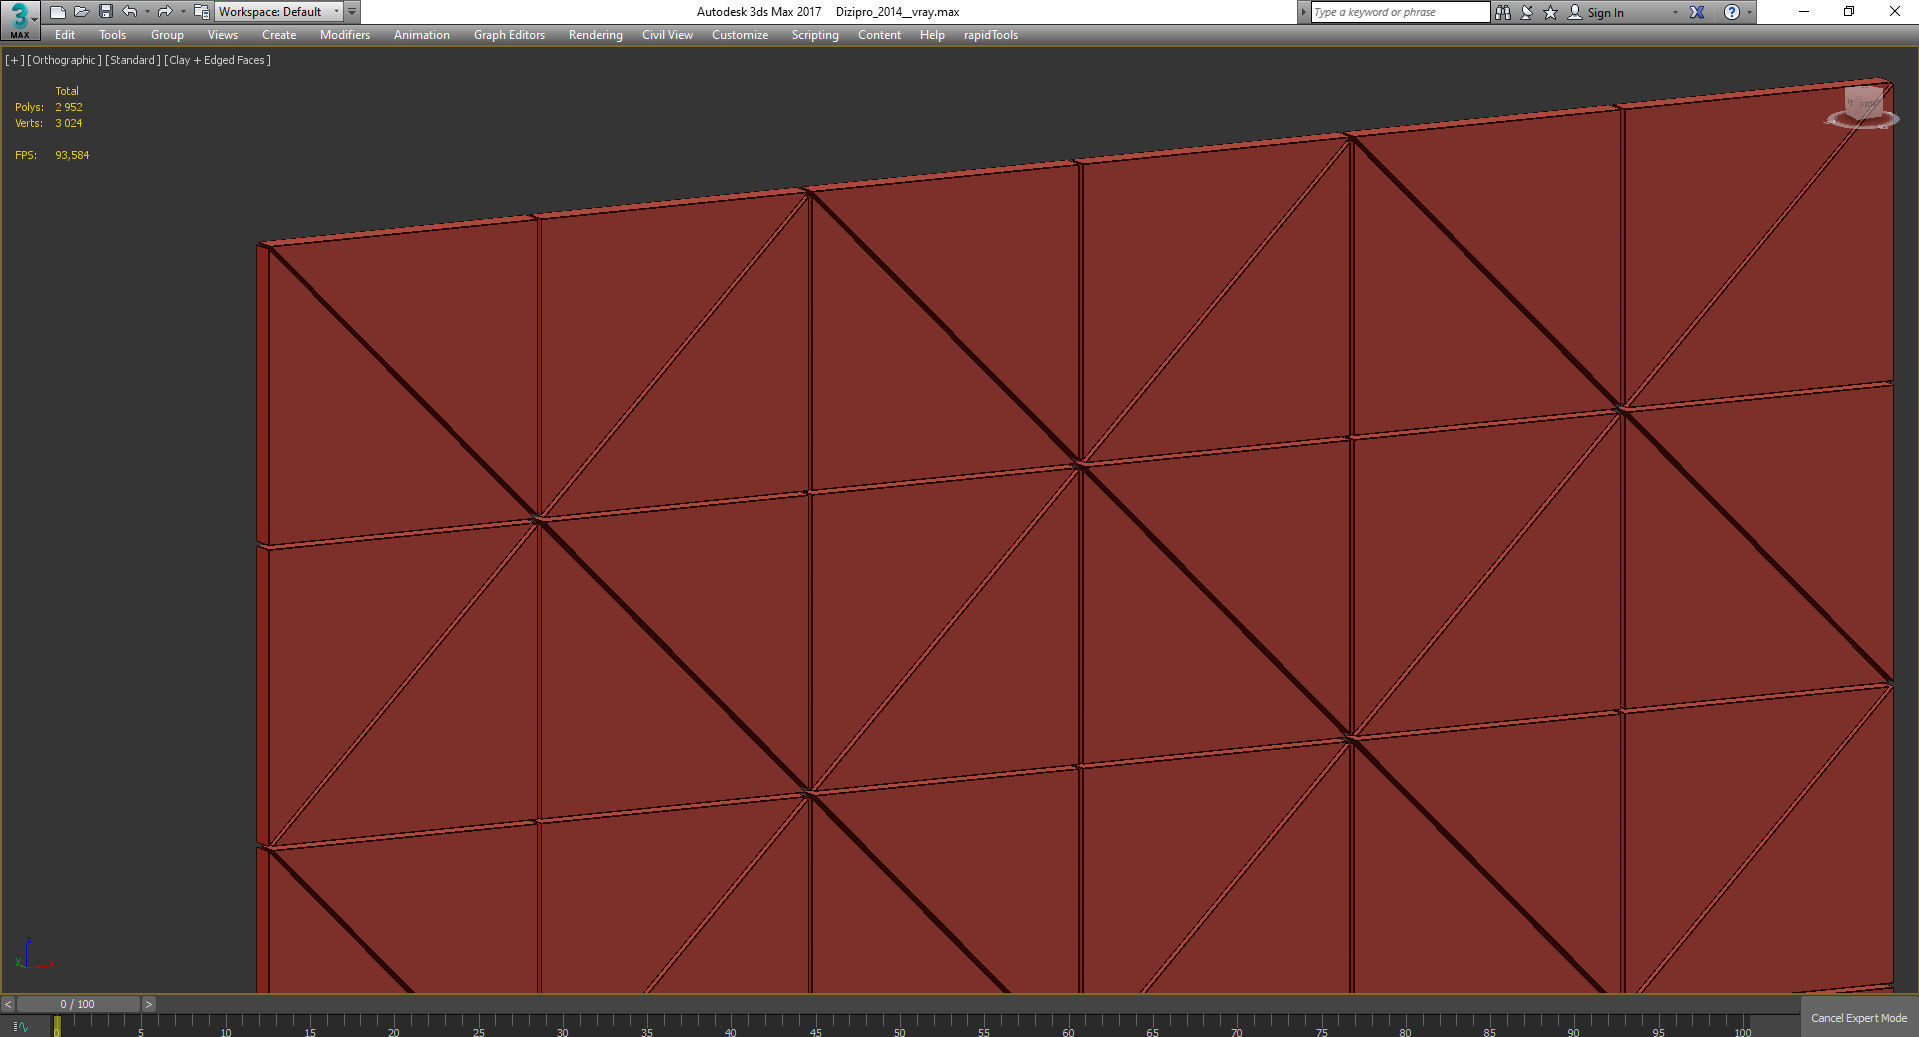The image size is (1919, 1037).
Task: Open the Rendering menu
Action: [595, 35]
